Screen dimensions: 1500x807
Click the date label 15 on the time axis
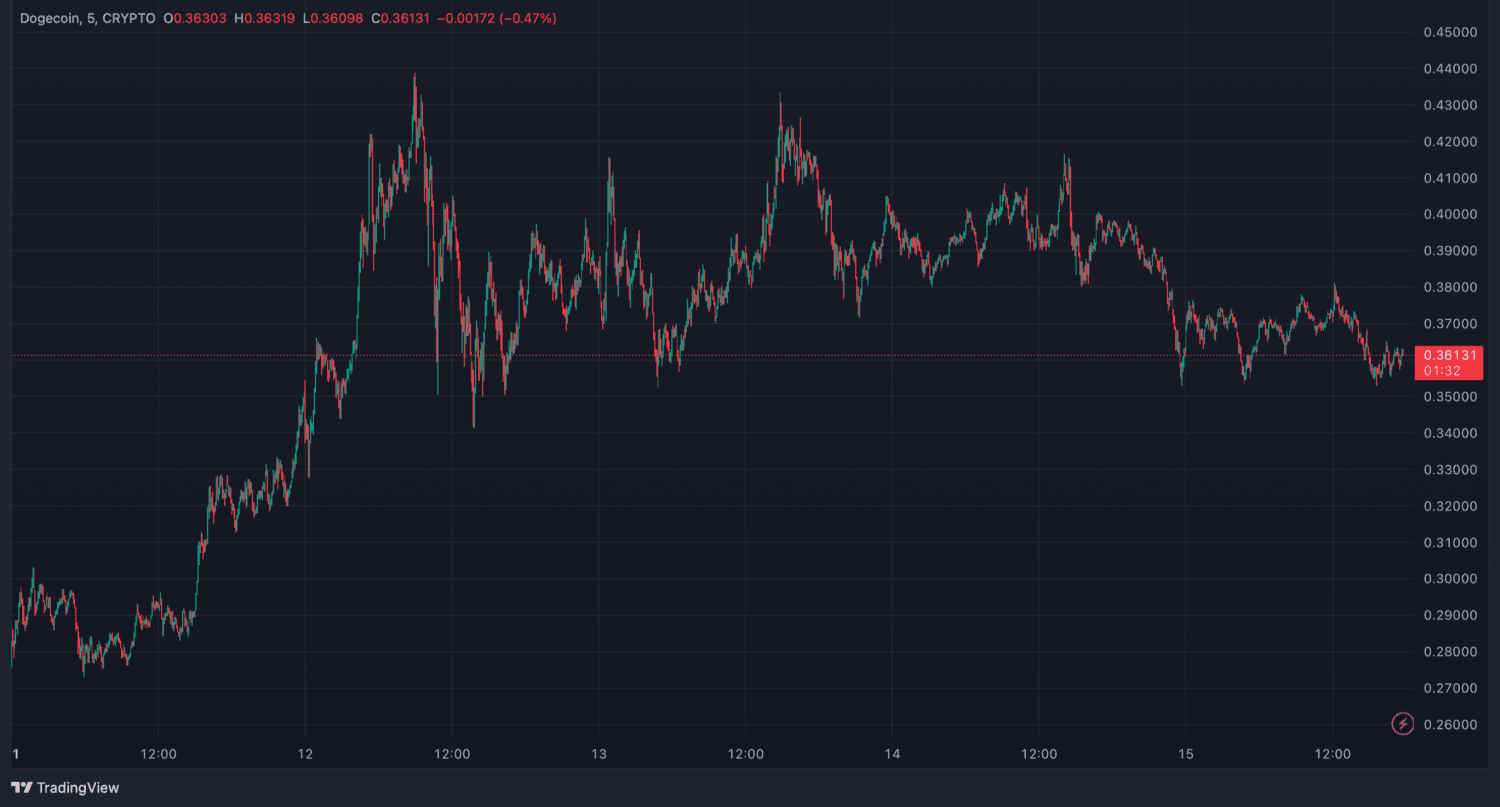[x=1186, y=753]
